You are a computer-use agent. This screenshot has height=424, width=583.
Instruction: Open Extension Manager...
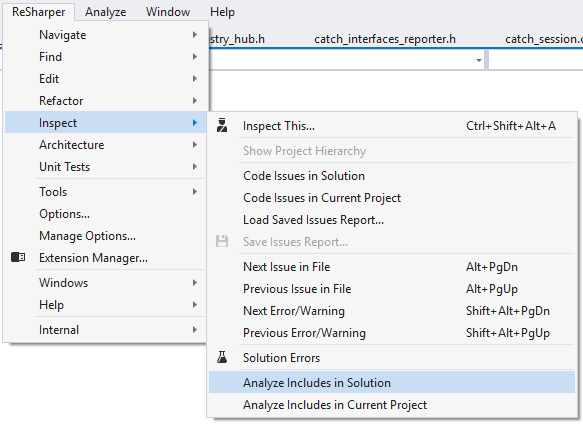(x=105, y=258)
